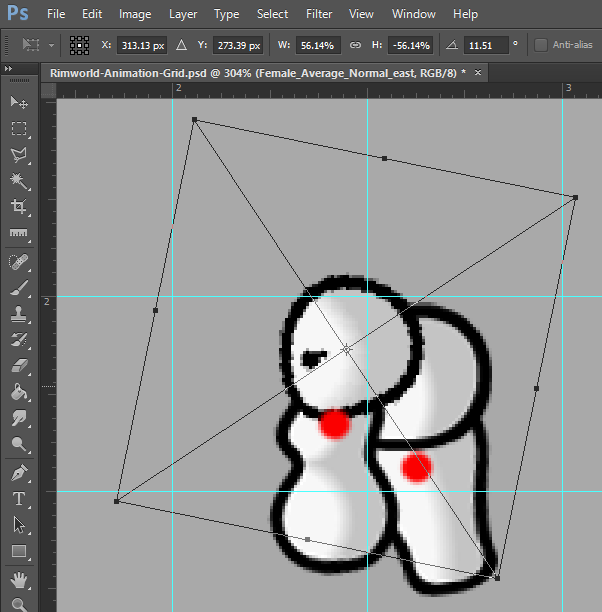The width and height of the screenshot is (602, 612).
Task: Click the top edge middle transform handle
Action: tap(385, 158)
